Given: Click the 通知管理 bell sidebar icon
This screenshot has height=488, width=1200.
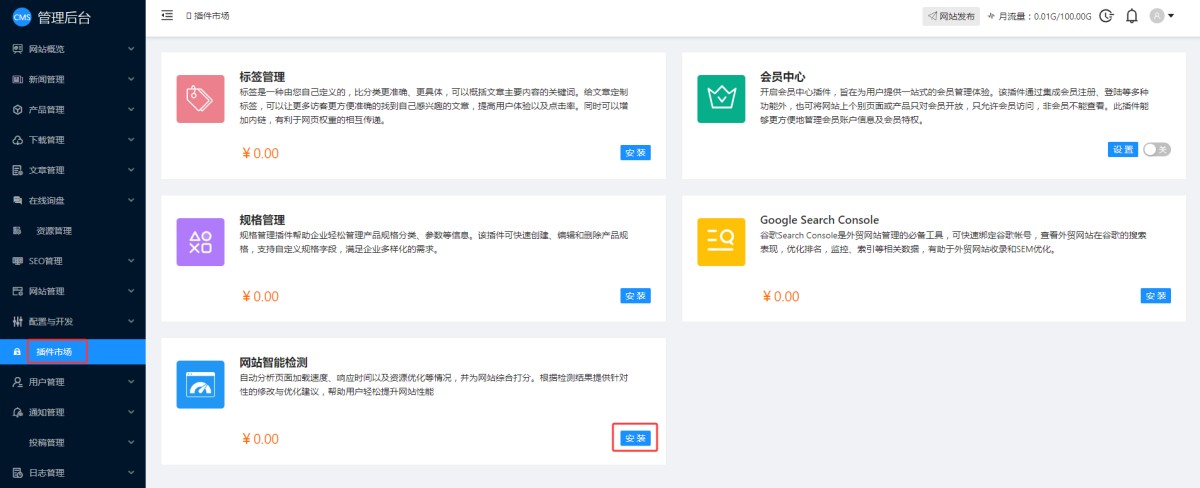Looking at the screenshot, I should pyautogui.click(x=17, y=412).
